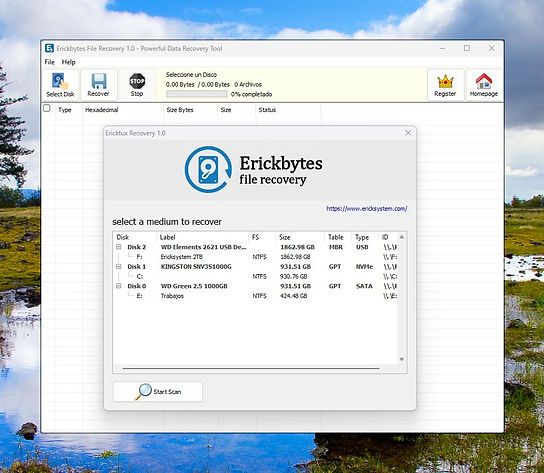Close the Erickbytes File Recovery main window

(492, 48)
